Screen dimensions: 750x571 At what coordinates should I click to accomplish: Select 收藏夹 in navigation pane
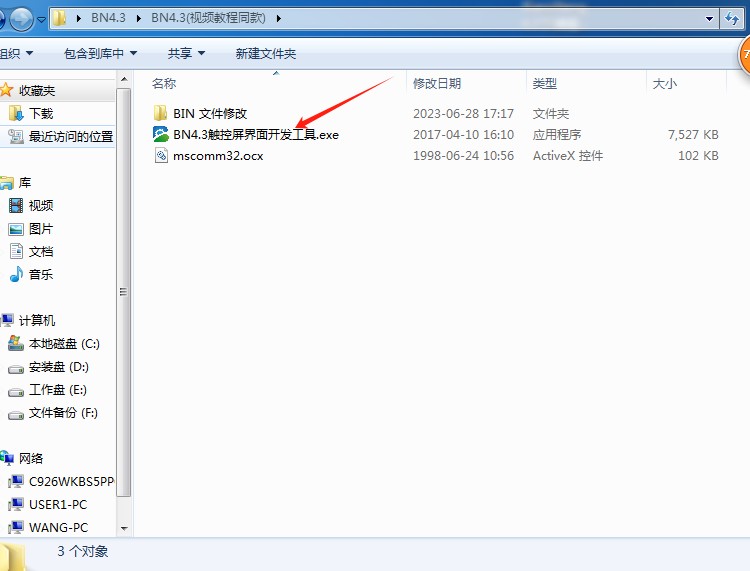[37, 90]
